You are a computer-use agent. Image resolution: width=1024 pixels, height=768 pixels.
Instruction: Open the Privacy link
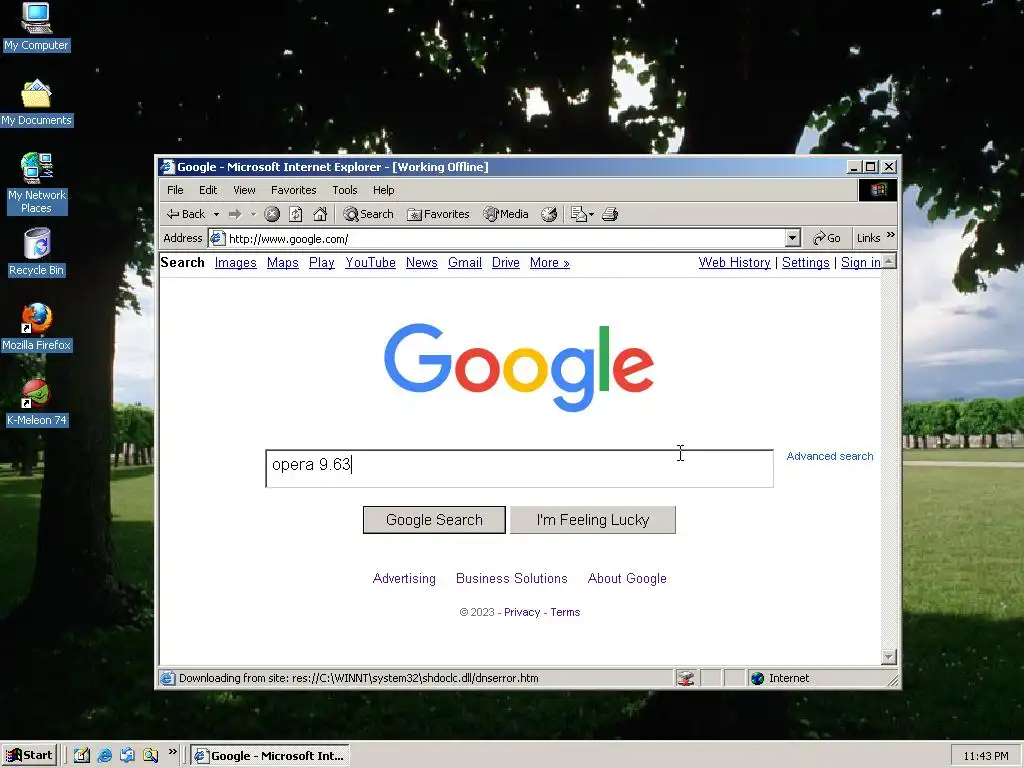tap(522, 612)
